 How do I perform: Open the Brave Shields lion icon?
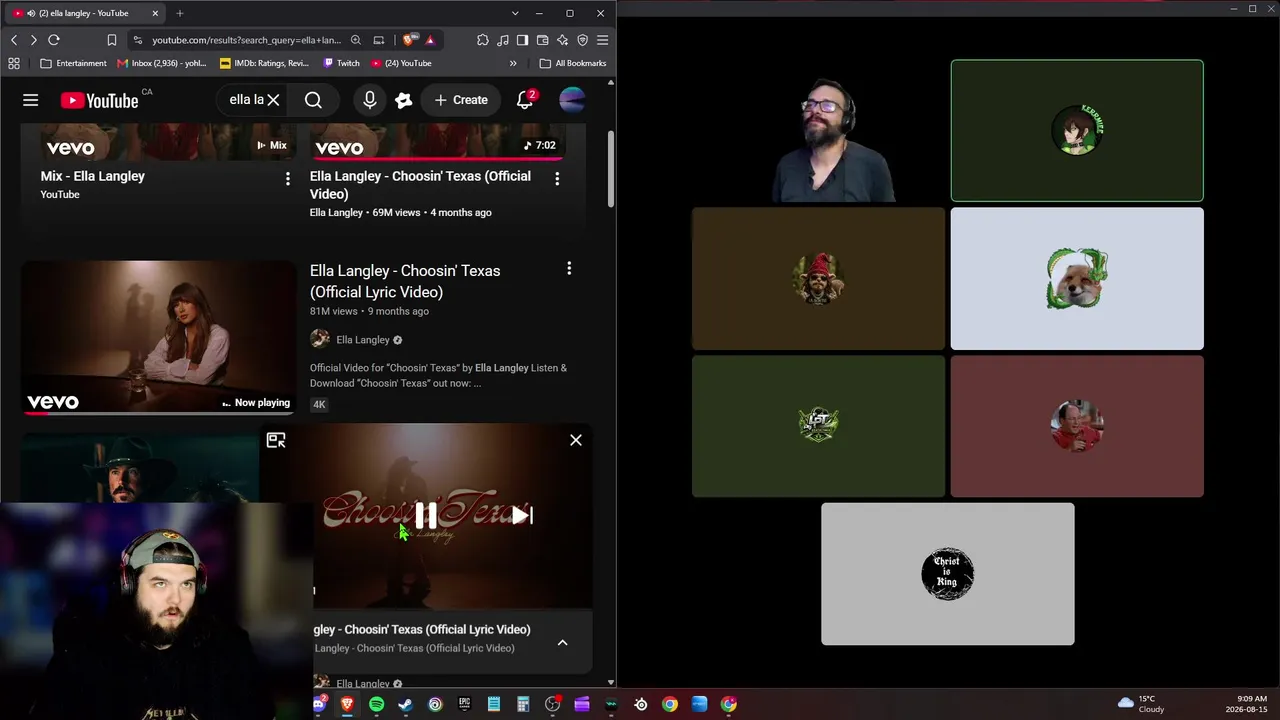tap(410, 40)
